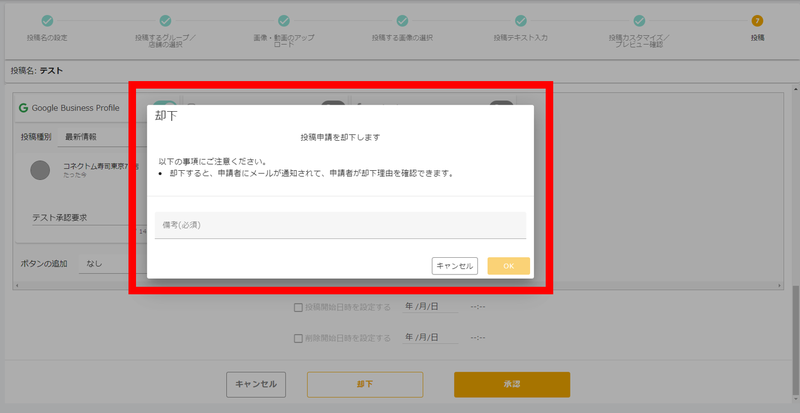Enable the 削除開始日時を設定する checkbox
The width and height of the screenshot is (800, 413).
[x=297, y=338]
